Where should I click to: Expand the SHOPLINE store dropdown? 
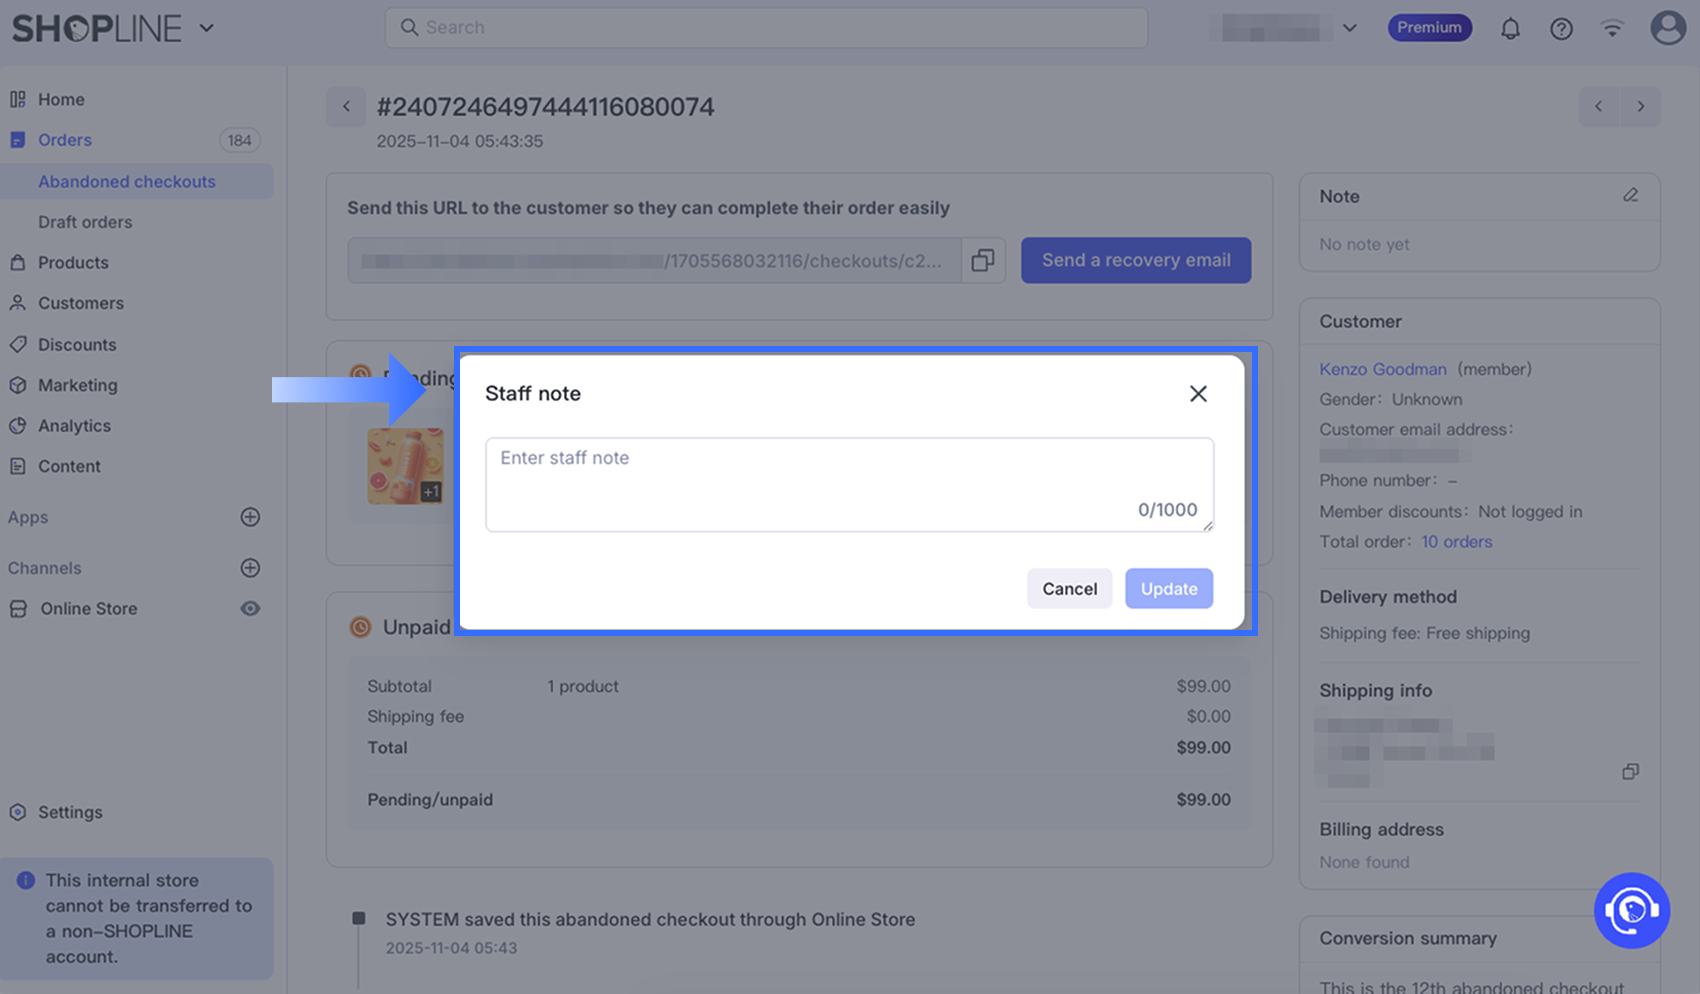pyautogui.click(x=207, y=28)
